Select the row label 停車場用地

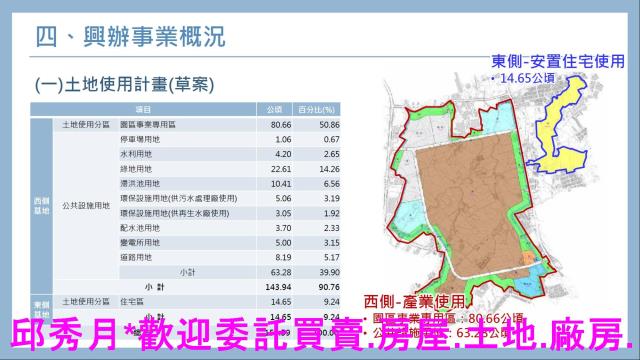coord(140,139)
